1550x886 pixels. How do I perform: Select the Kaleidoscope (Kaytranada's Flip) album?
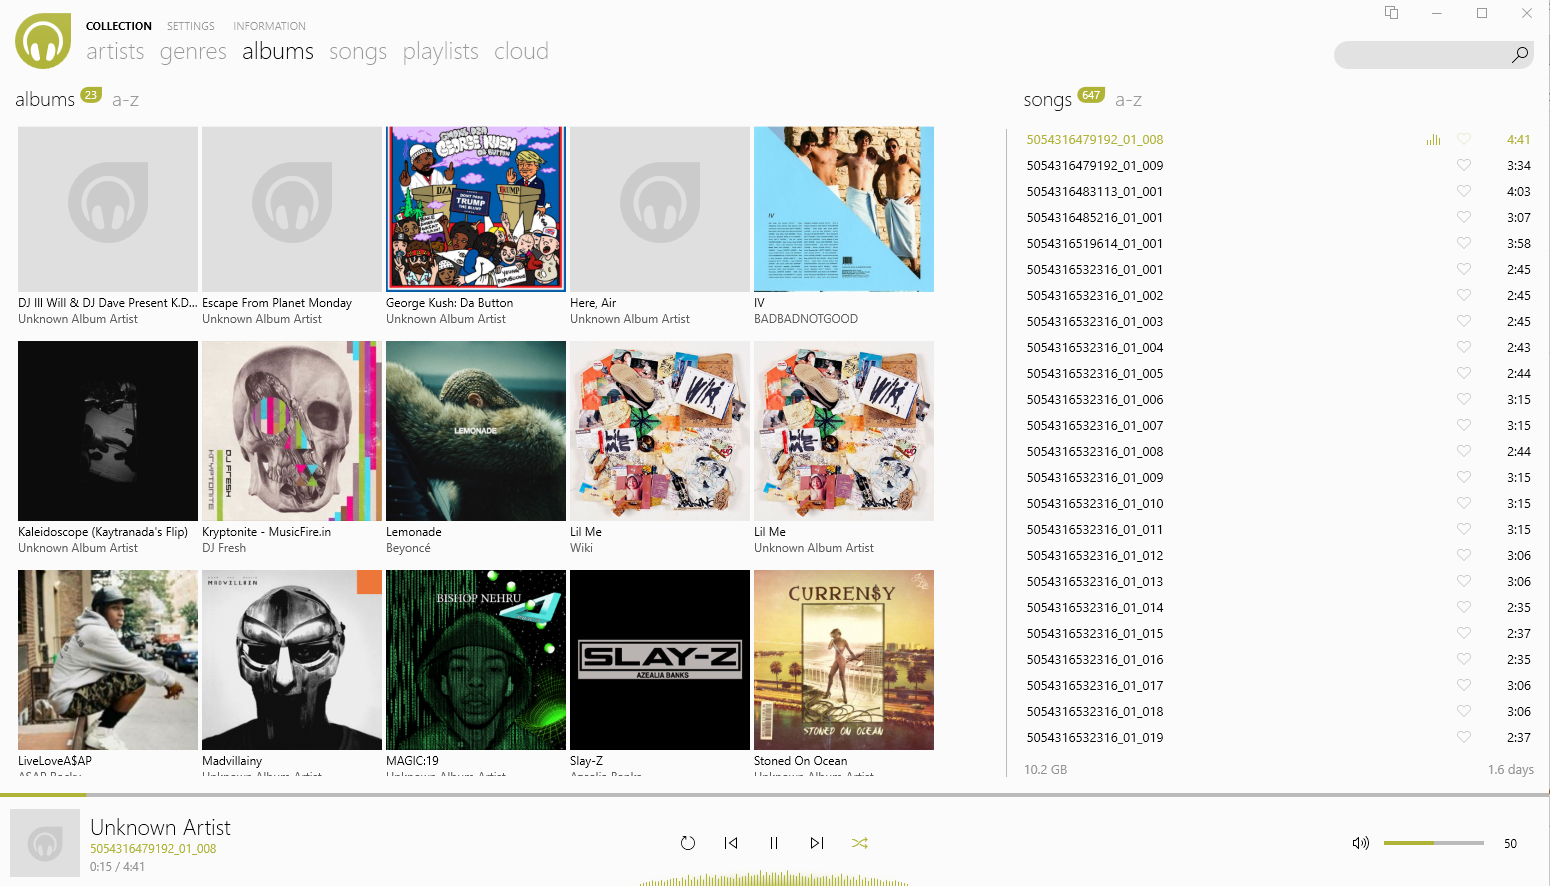coord(108,431)
